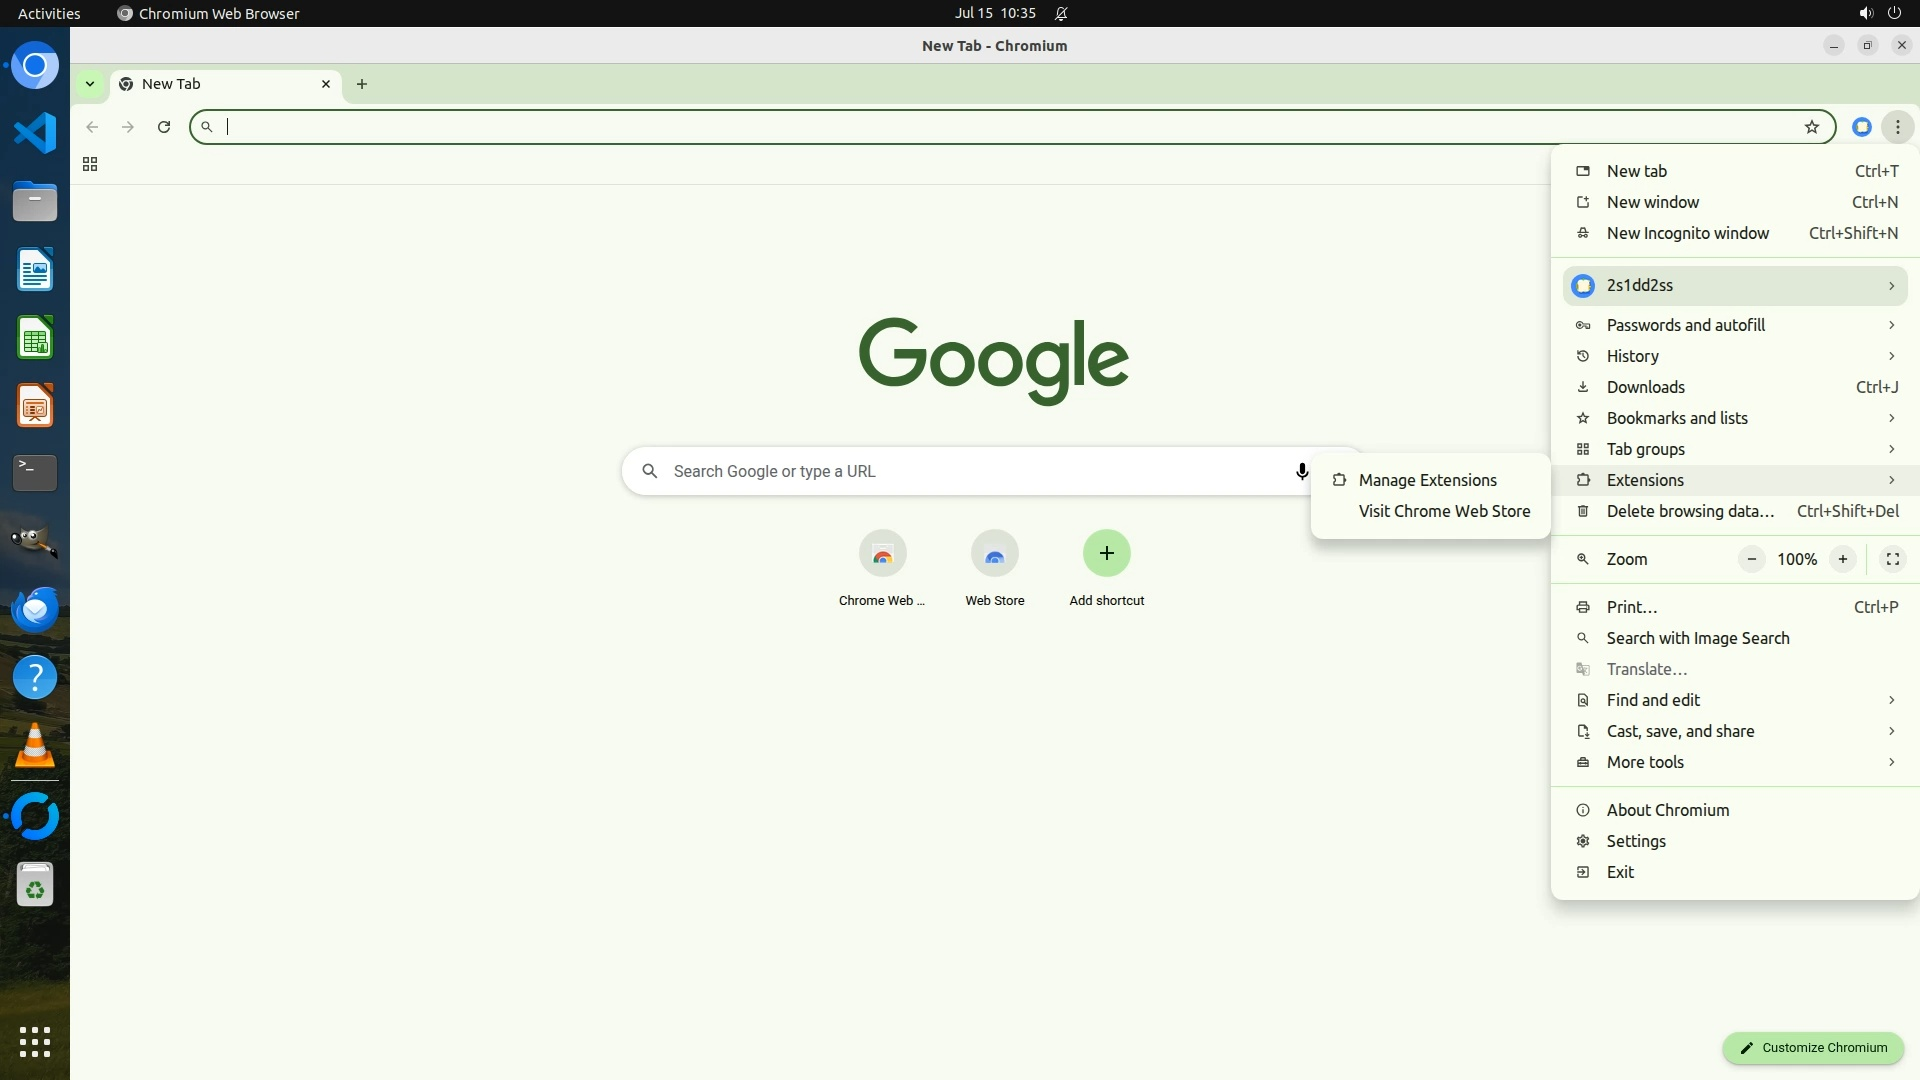Toggle the tab search dropdown arrow

90,84
